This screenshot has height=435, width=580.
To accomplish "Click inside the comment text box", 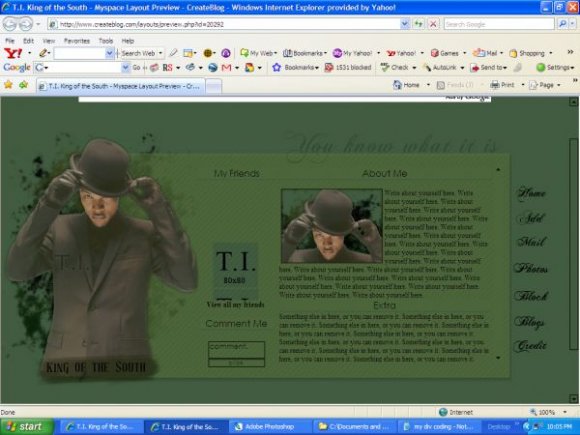I will [236, 349].
